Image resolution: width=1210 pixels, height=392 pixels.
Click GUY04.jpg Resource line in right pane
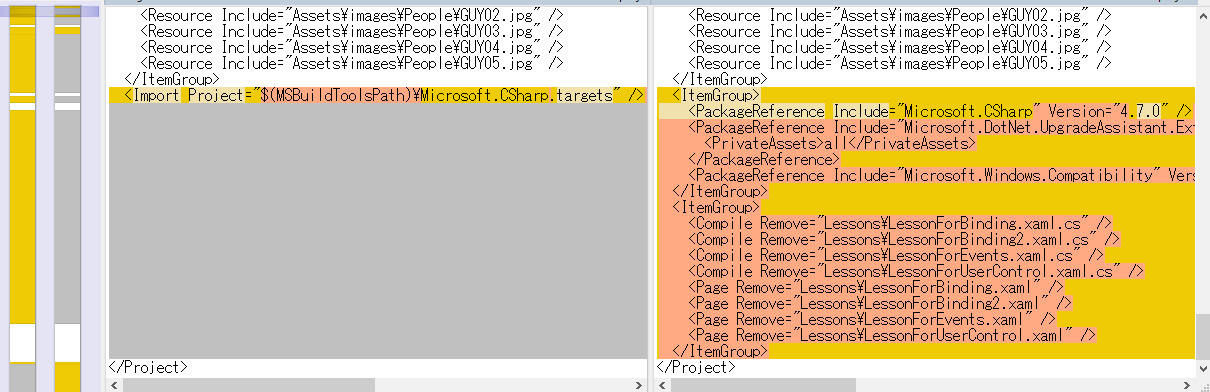click(x=900, y=48)
